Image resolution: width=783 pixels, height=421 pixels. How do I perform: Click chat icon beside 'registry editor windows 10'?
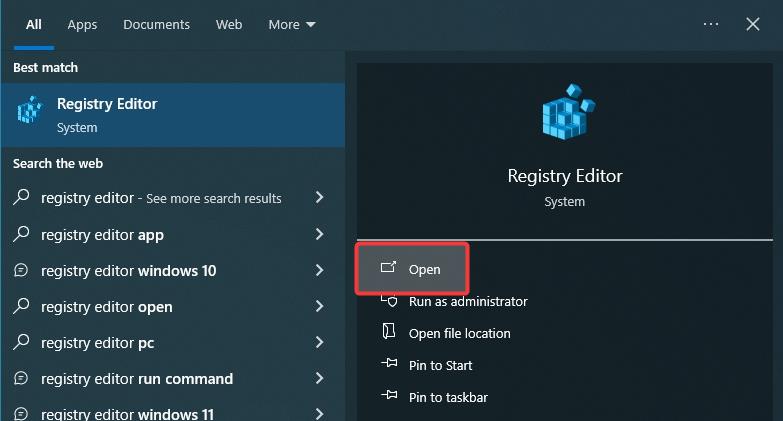(21, 270)
